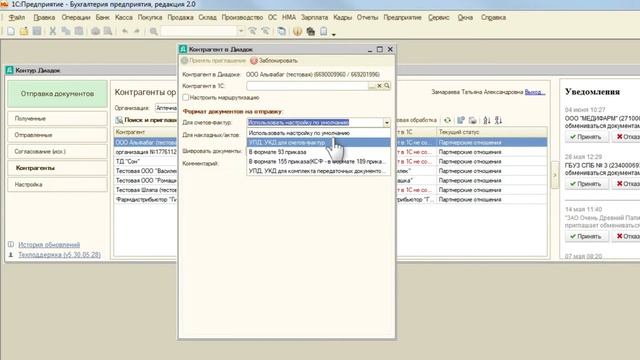Open the Файл menu
The image size is (640, 360).
pyautogui.click(x=16, y=18)
